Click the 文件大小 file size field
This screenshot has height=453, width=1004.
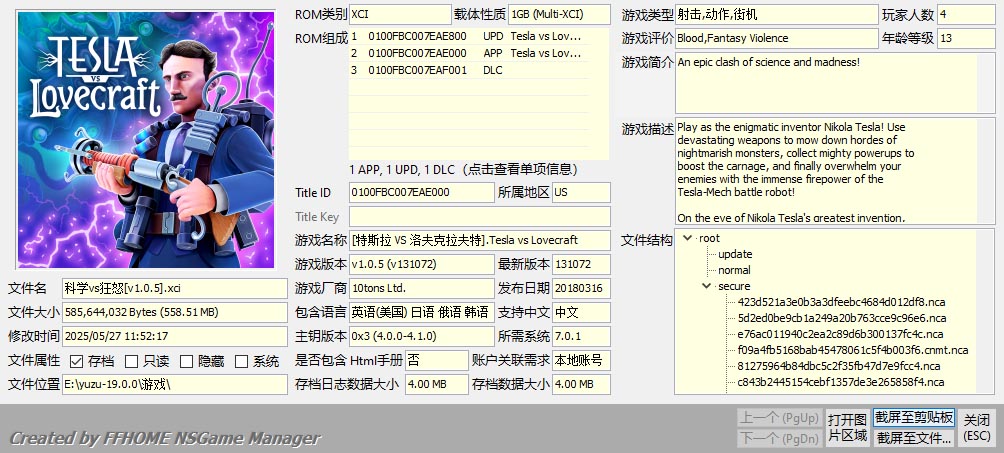pyautogui.click(x=175, y=313)
